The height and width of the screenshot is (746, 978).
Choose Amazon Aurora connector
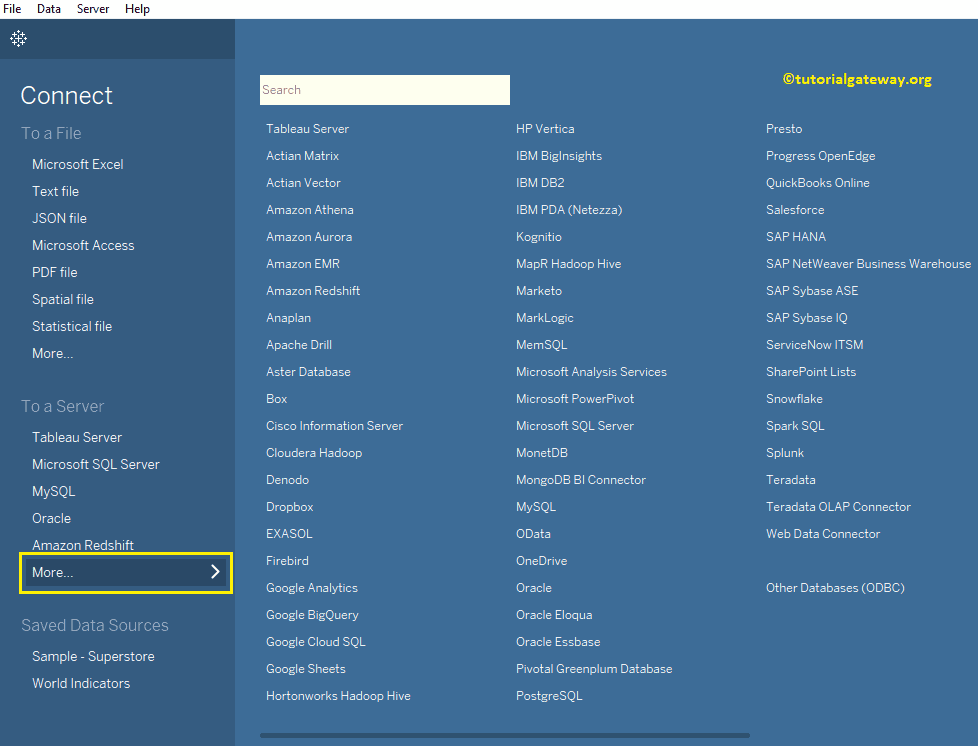tap(309, 237)
